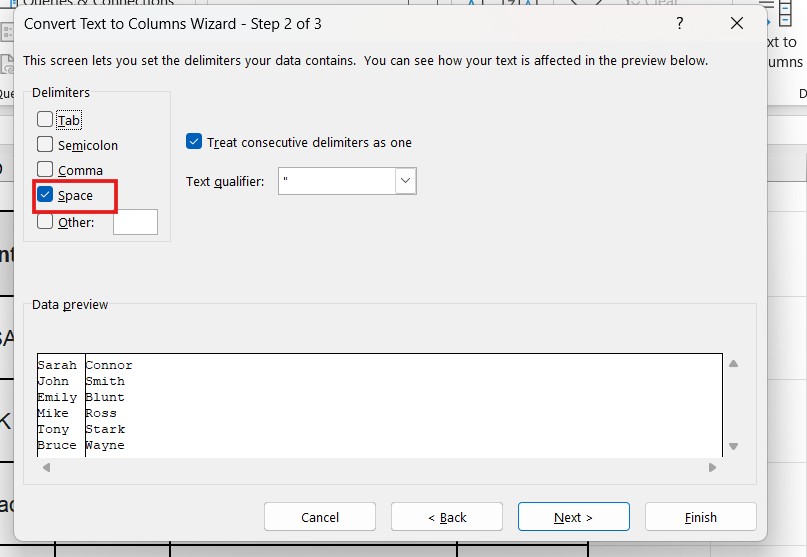
Task: Proceed with the Next button
Action: tap(574, 517)
